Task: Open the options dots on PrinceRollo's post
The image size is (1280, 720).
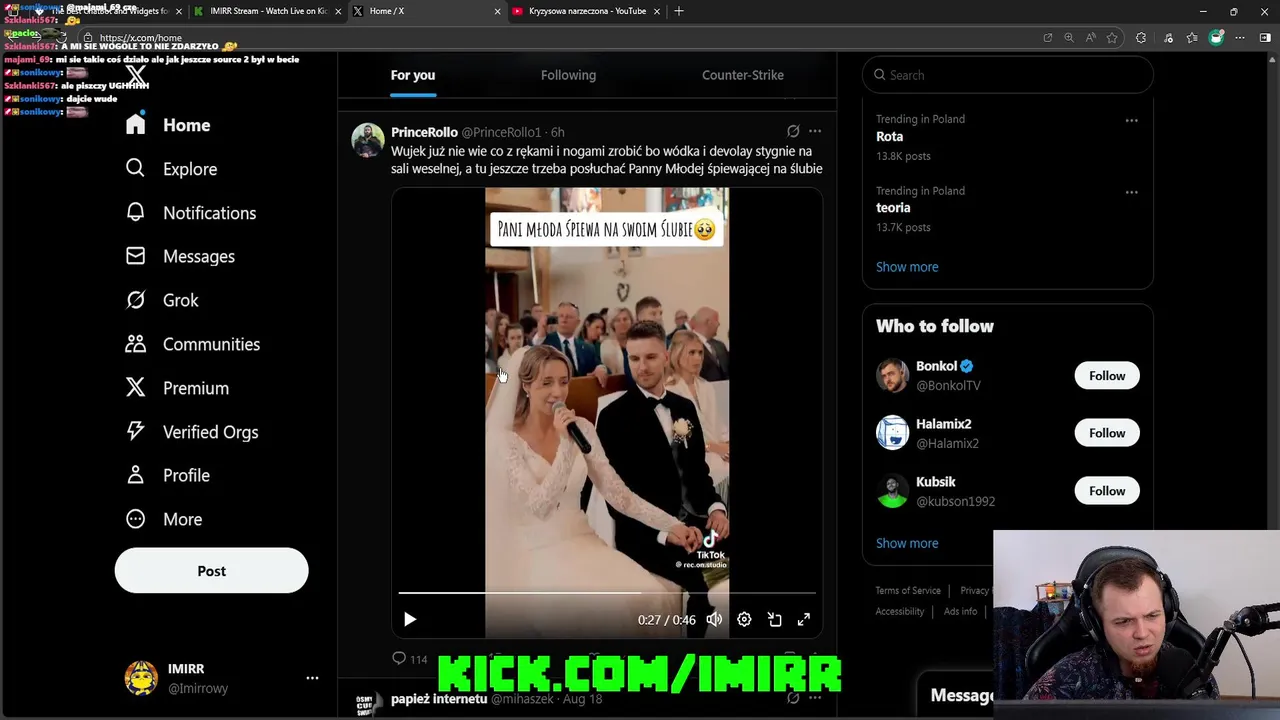Action: pyautogui.click(x=815, y=131)
